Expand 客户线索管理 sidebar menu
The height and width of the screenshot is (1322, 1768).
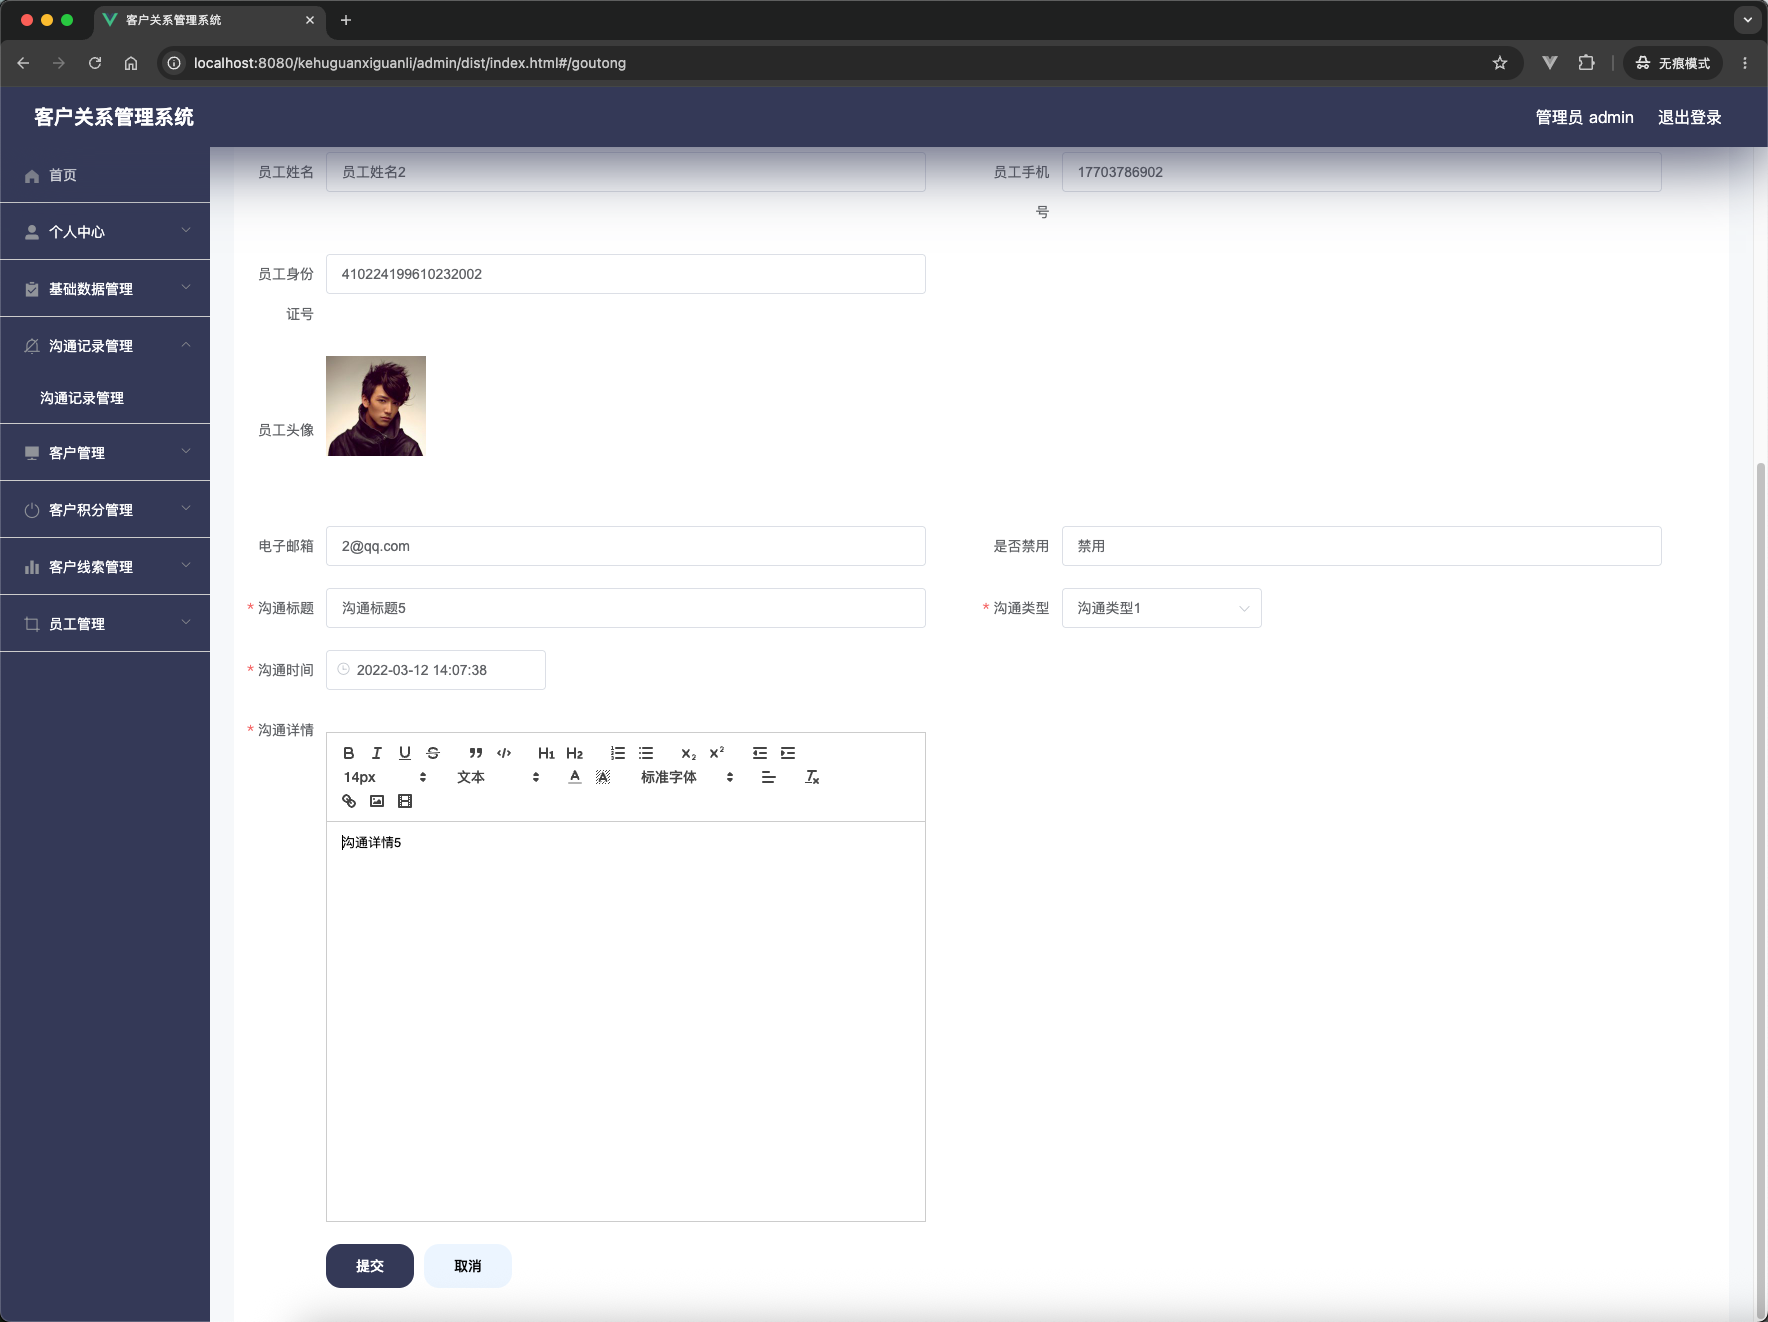point(105,566)
